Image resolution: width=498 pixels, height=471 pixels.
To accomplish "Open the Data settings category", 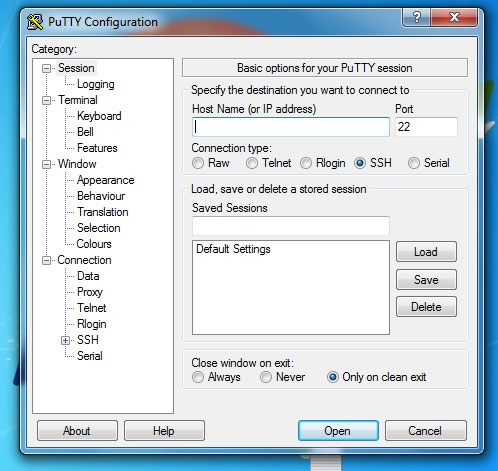I will click(x=88, y=276).
